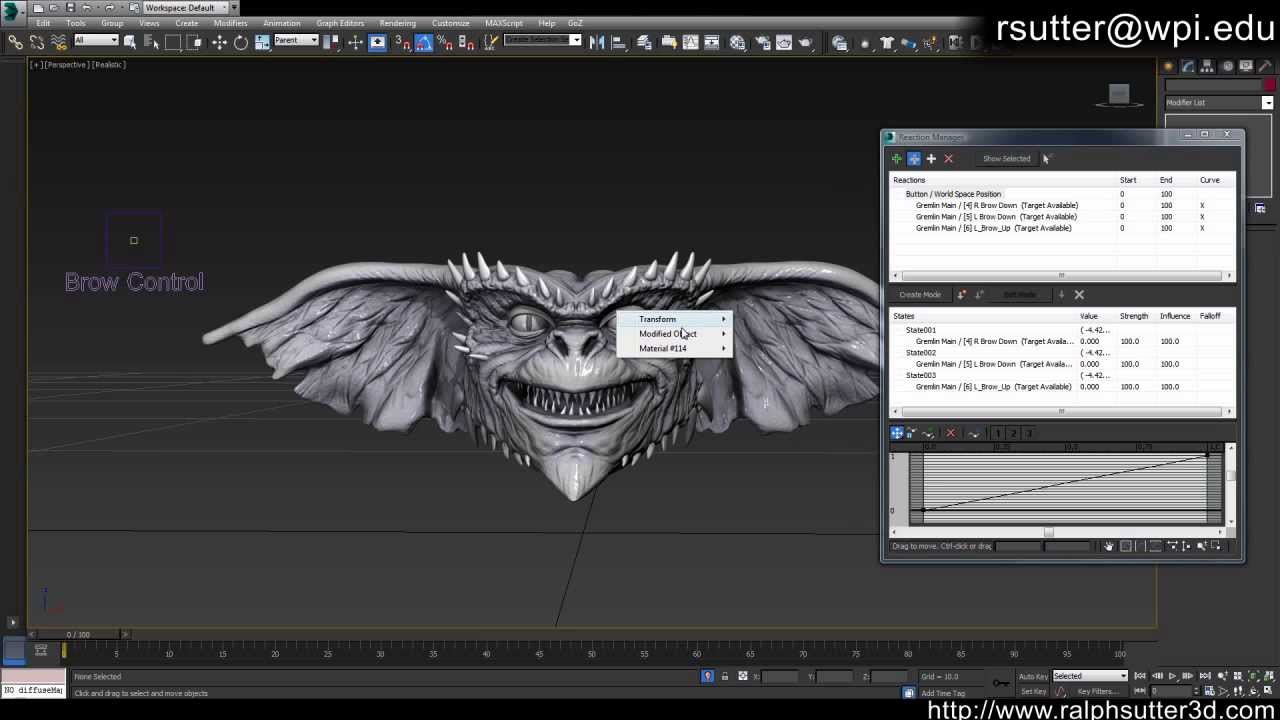Select the Link tool in main toolbar
Viewport: 1280px width, 720px height.
(x=15, y=42)
